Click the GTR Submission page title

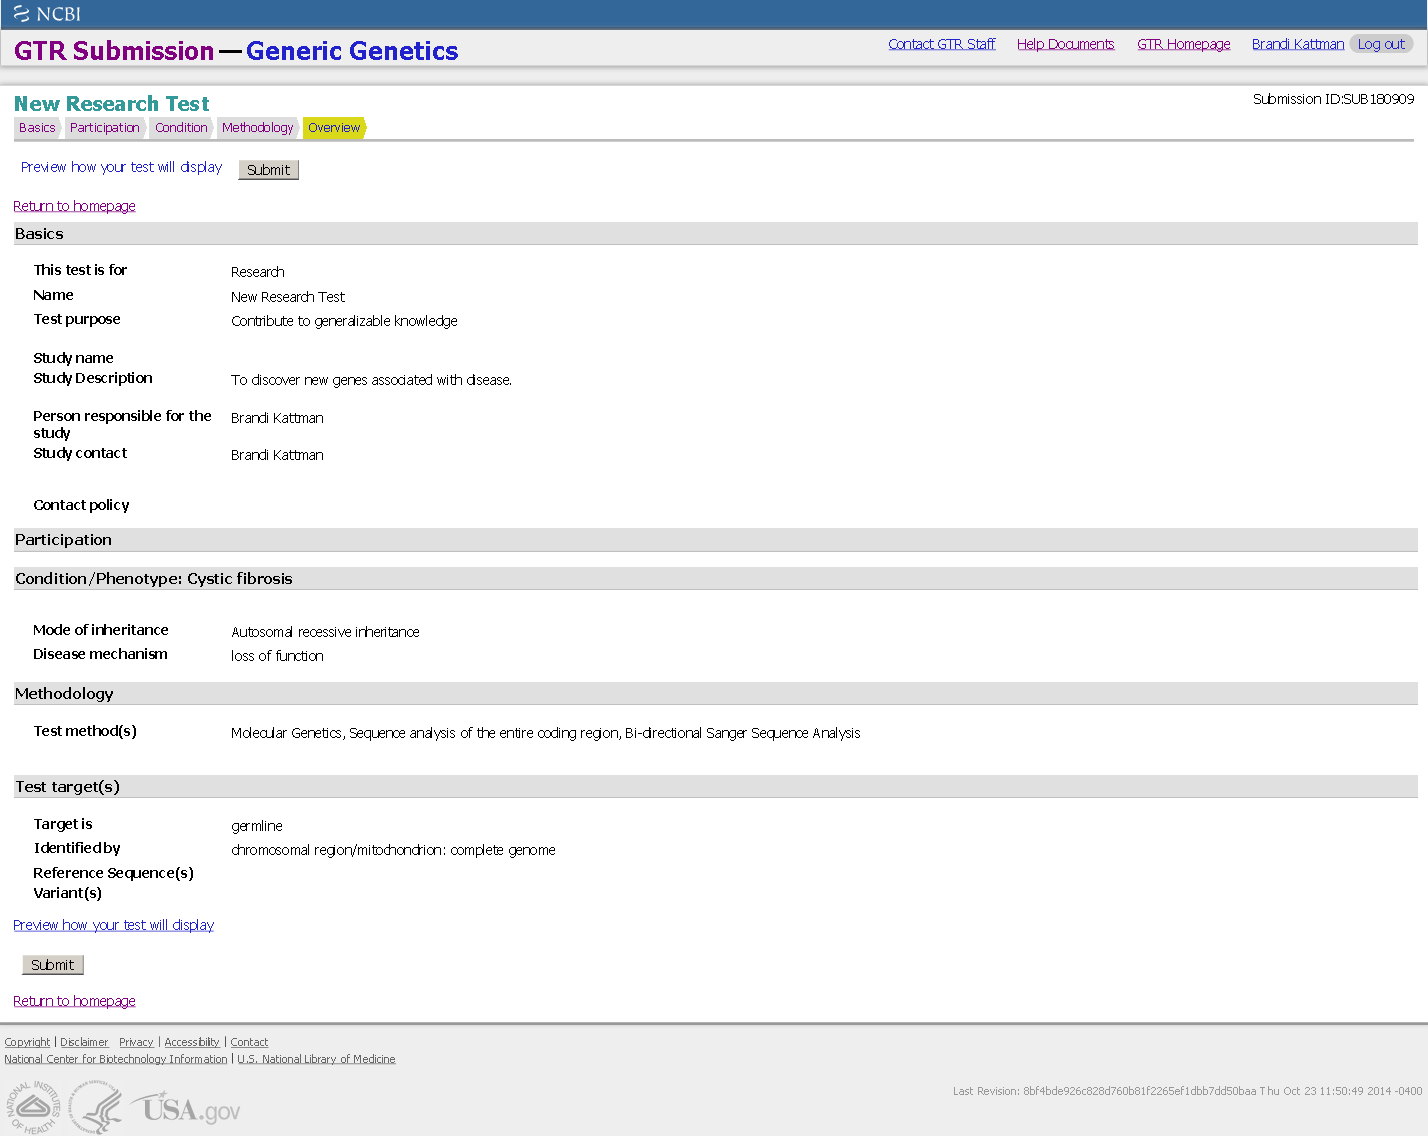click(114, 51)
